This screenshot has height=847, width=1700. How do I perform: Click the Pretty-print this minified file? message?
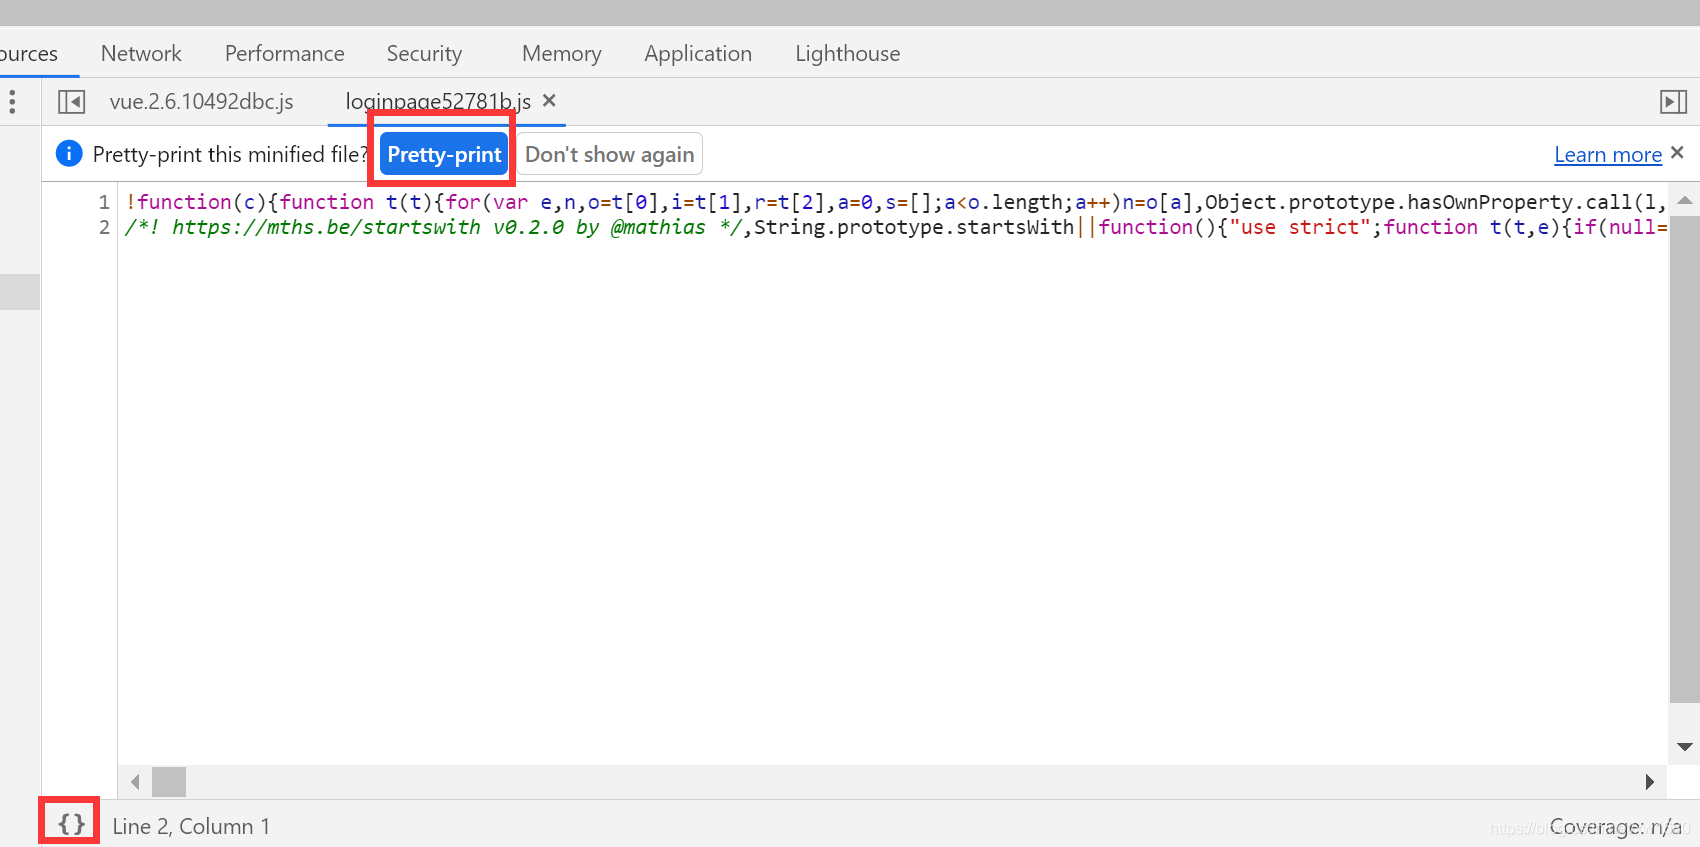(x=231, y=154)
